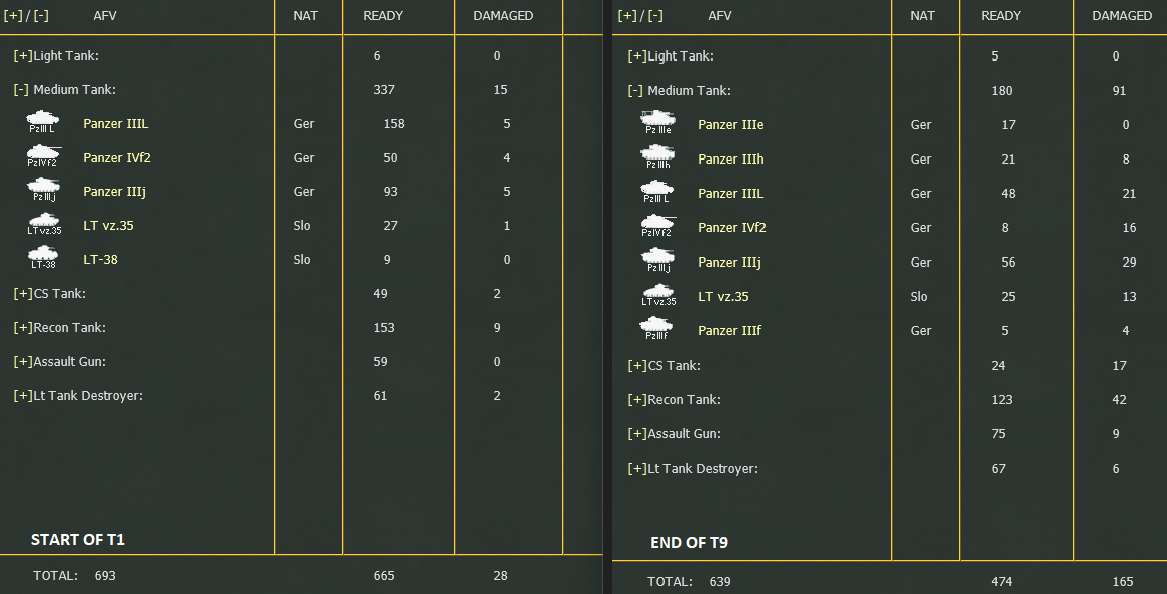Expand the Light Tank category
1167x594 pixels.
point(21,55)
